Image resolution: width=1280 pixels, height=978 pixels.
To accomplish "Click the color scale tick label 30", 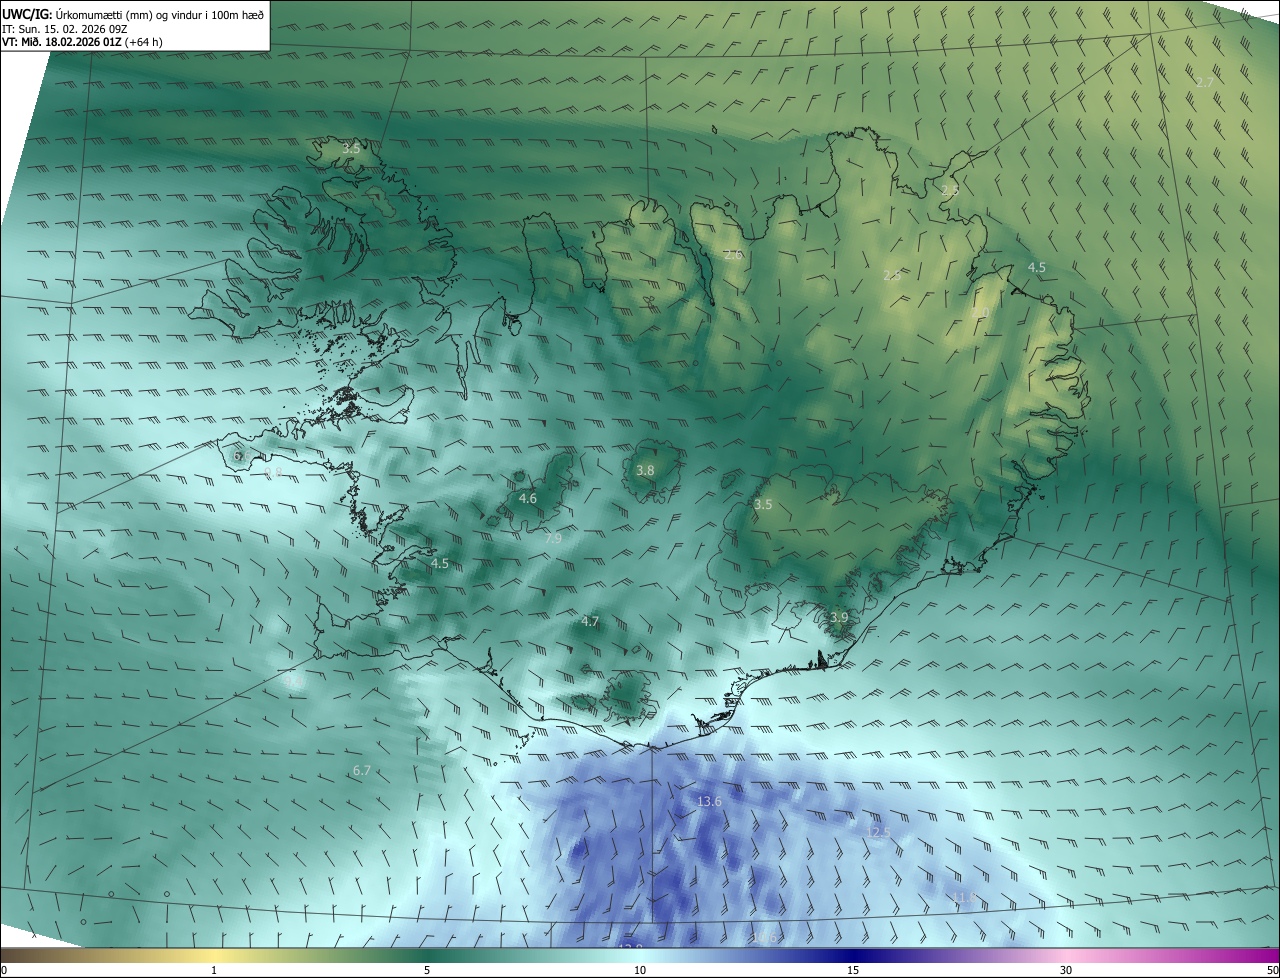I will click(1066, 970).
